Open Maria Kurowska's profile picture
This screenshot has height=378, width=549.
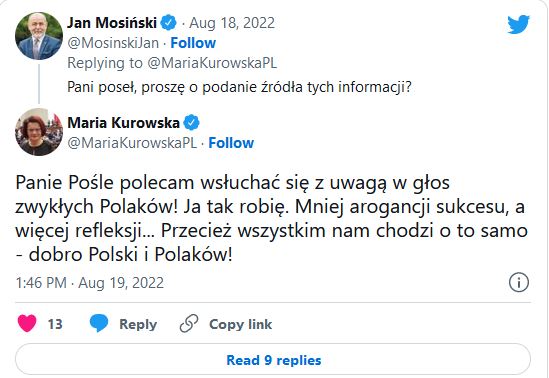[x=39, y=132]
